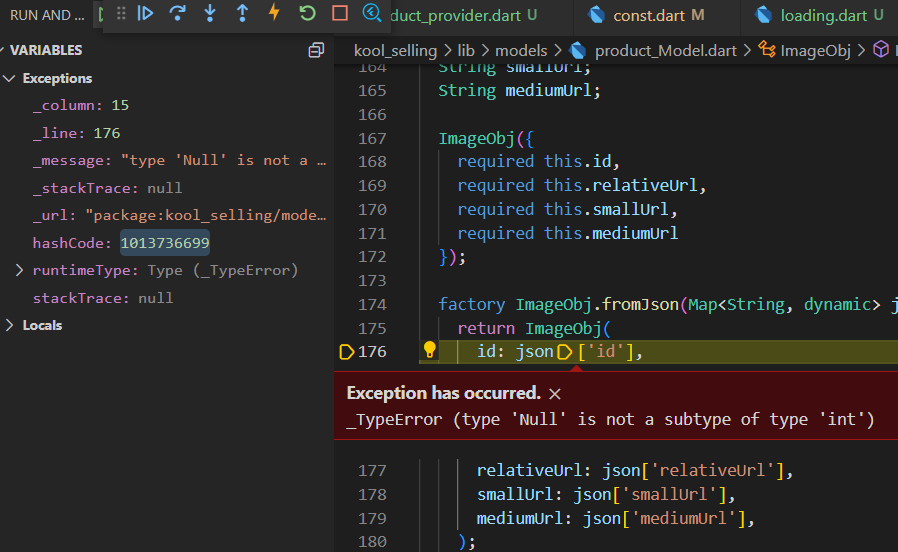Select the _url variable row
Viewport: 898px width, 552px height.
[x=179, y=215]
